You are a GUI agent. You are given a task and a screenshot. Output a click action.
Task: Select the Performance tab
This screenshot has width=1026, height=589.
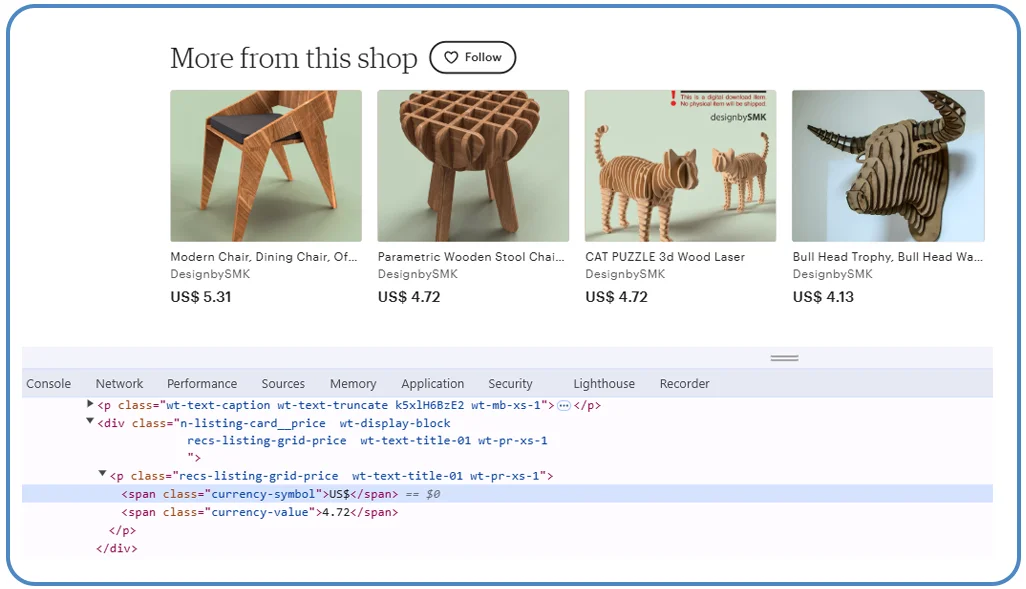[202, 383]
